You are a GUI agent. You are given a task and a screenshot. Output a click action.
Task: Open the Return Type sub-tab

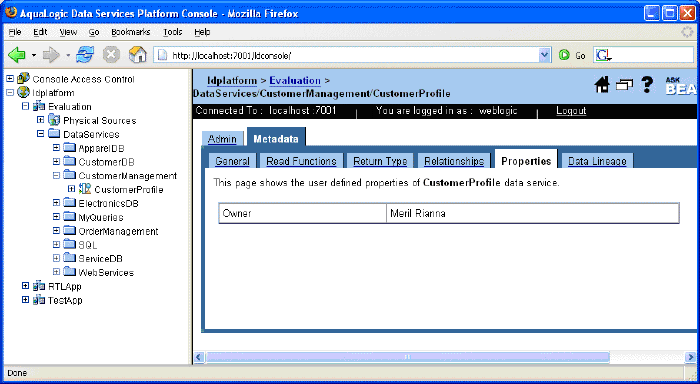tap(380, 161)
